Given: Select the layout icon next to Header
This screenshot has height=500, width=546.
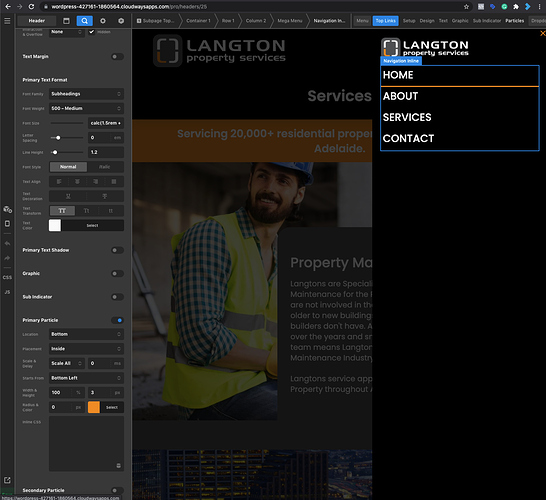Looking at the screenshot, I should pos(66,21).
